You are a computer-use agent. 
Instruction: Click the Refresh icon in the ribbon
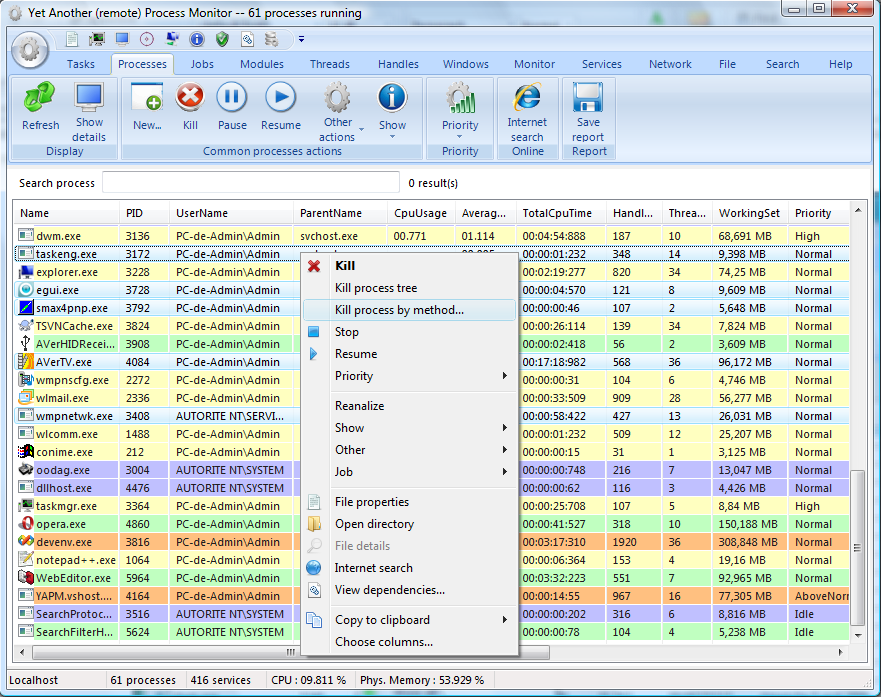point(40,106)
